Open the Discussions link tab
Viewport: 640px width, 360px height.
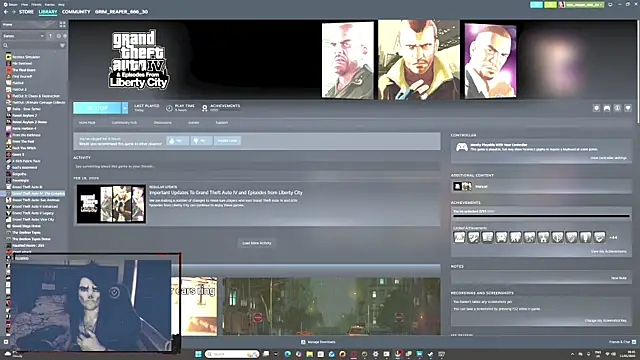pos(162,122)
